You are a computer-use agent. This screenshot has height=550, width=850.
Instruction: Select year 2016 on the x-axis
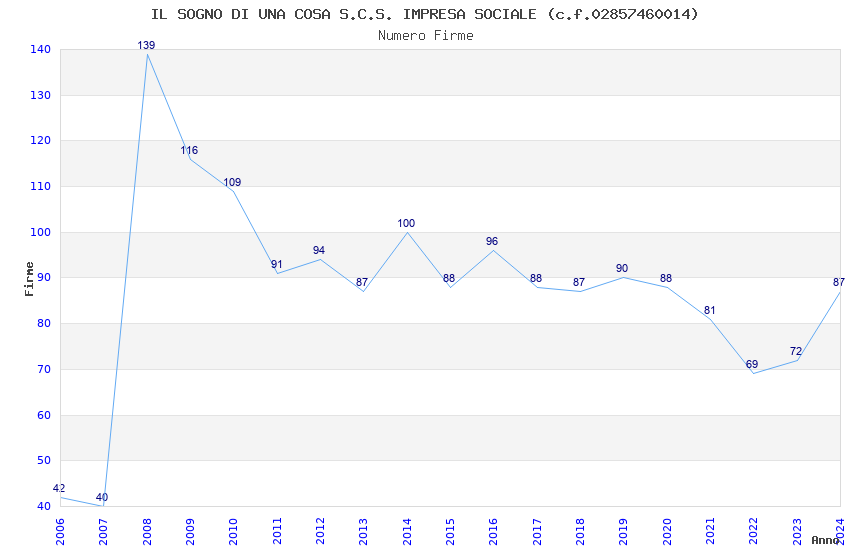point(493,531)
